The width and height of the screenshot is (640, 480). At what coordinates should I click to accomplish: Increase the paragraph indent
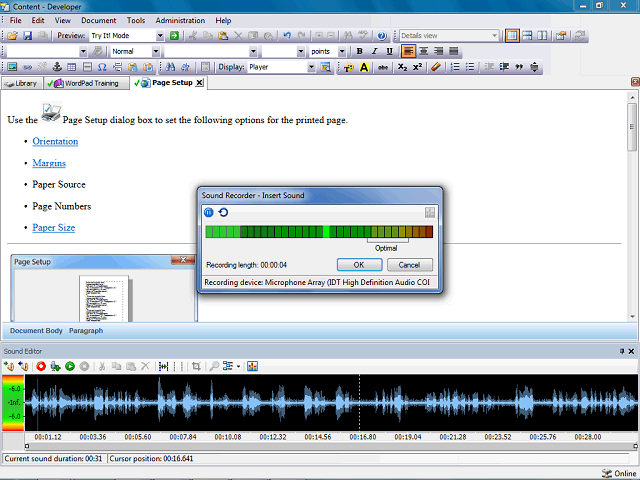[x=504, y=67]
